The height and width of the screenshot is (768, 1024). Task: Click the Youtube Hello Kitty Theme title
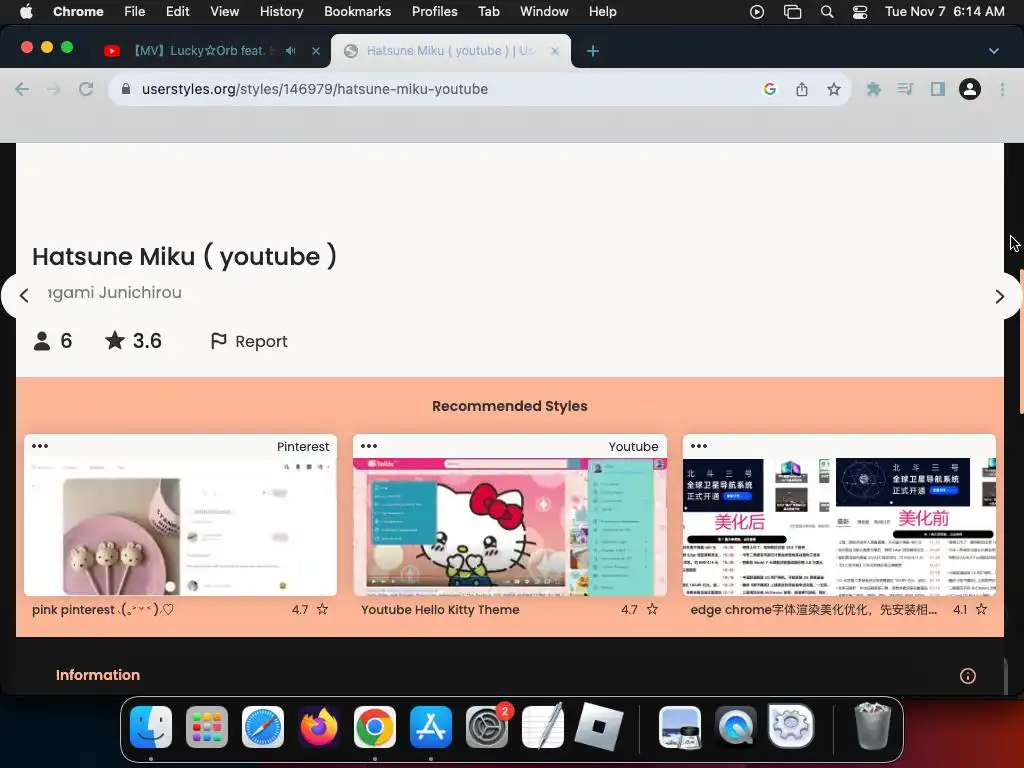point(440,609)
